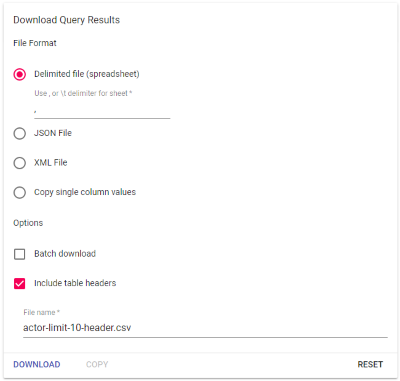Click the 'Options' section heading
Screen dimensions: 400x381
(x=28, y=223)
